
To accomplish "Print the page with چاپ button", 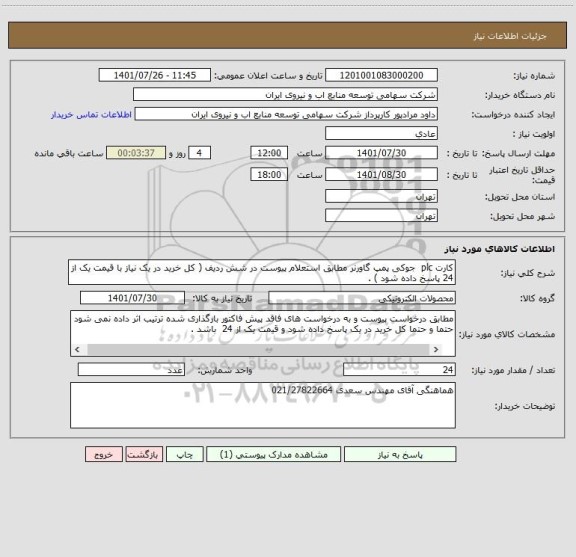I will click(184, 454).
